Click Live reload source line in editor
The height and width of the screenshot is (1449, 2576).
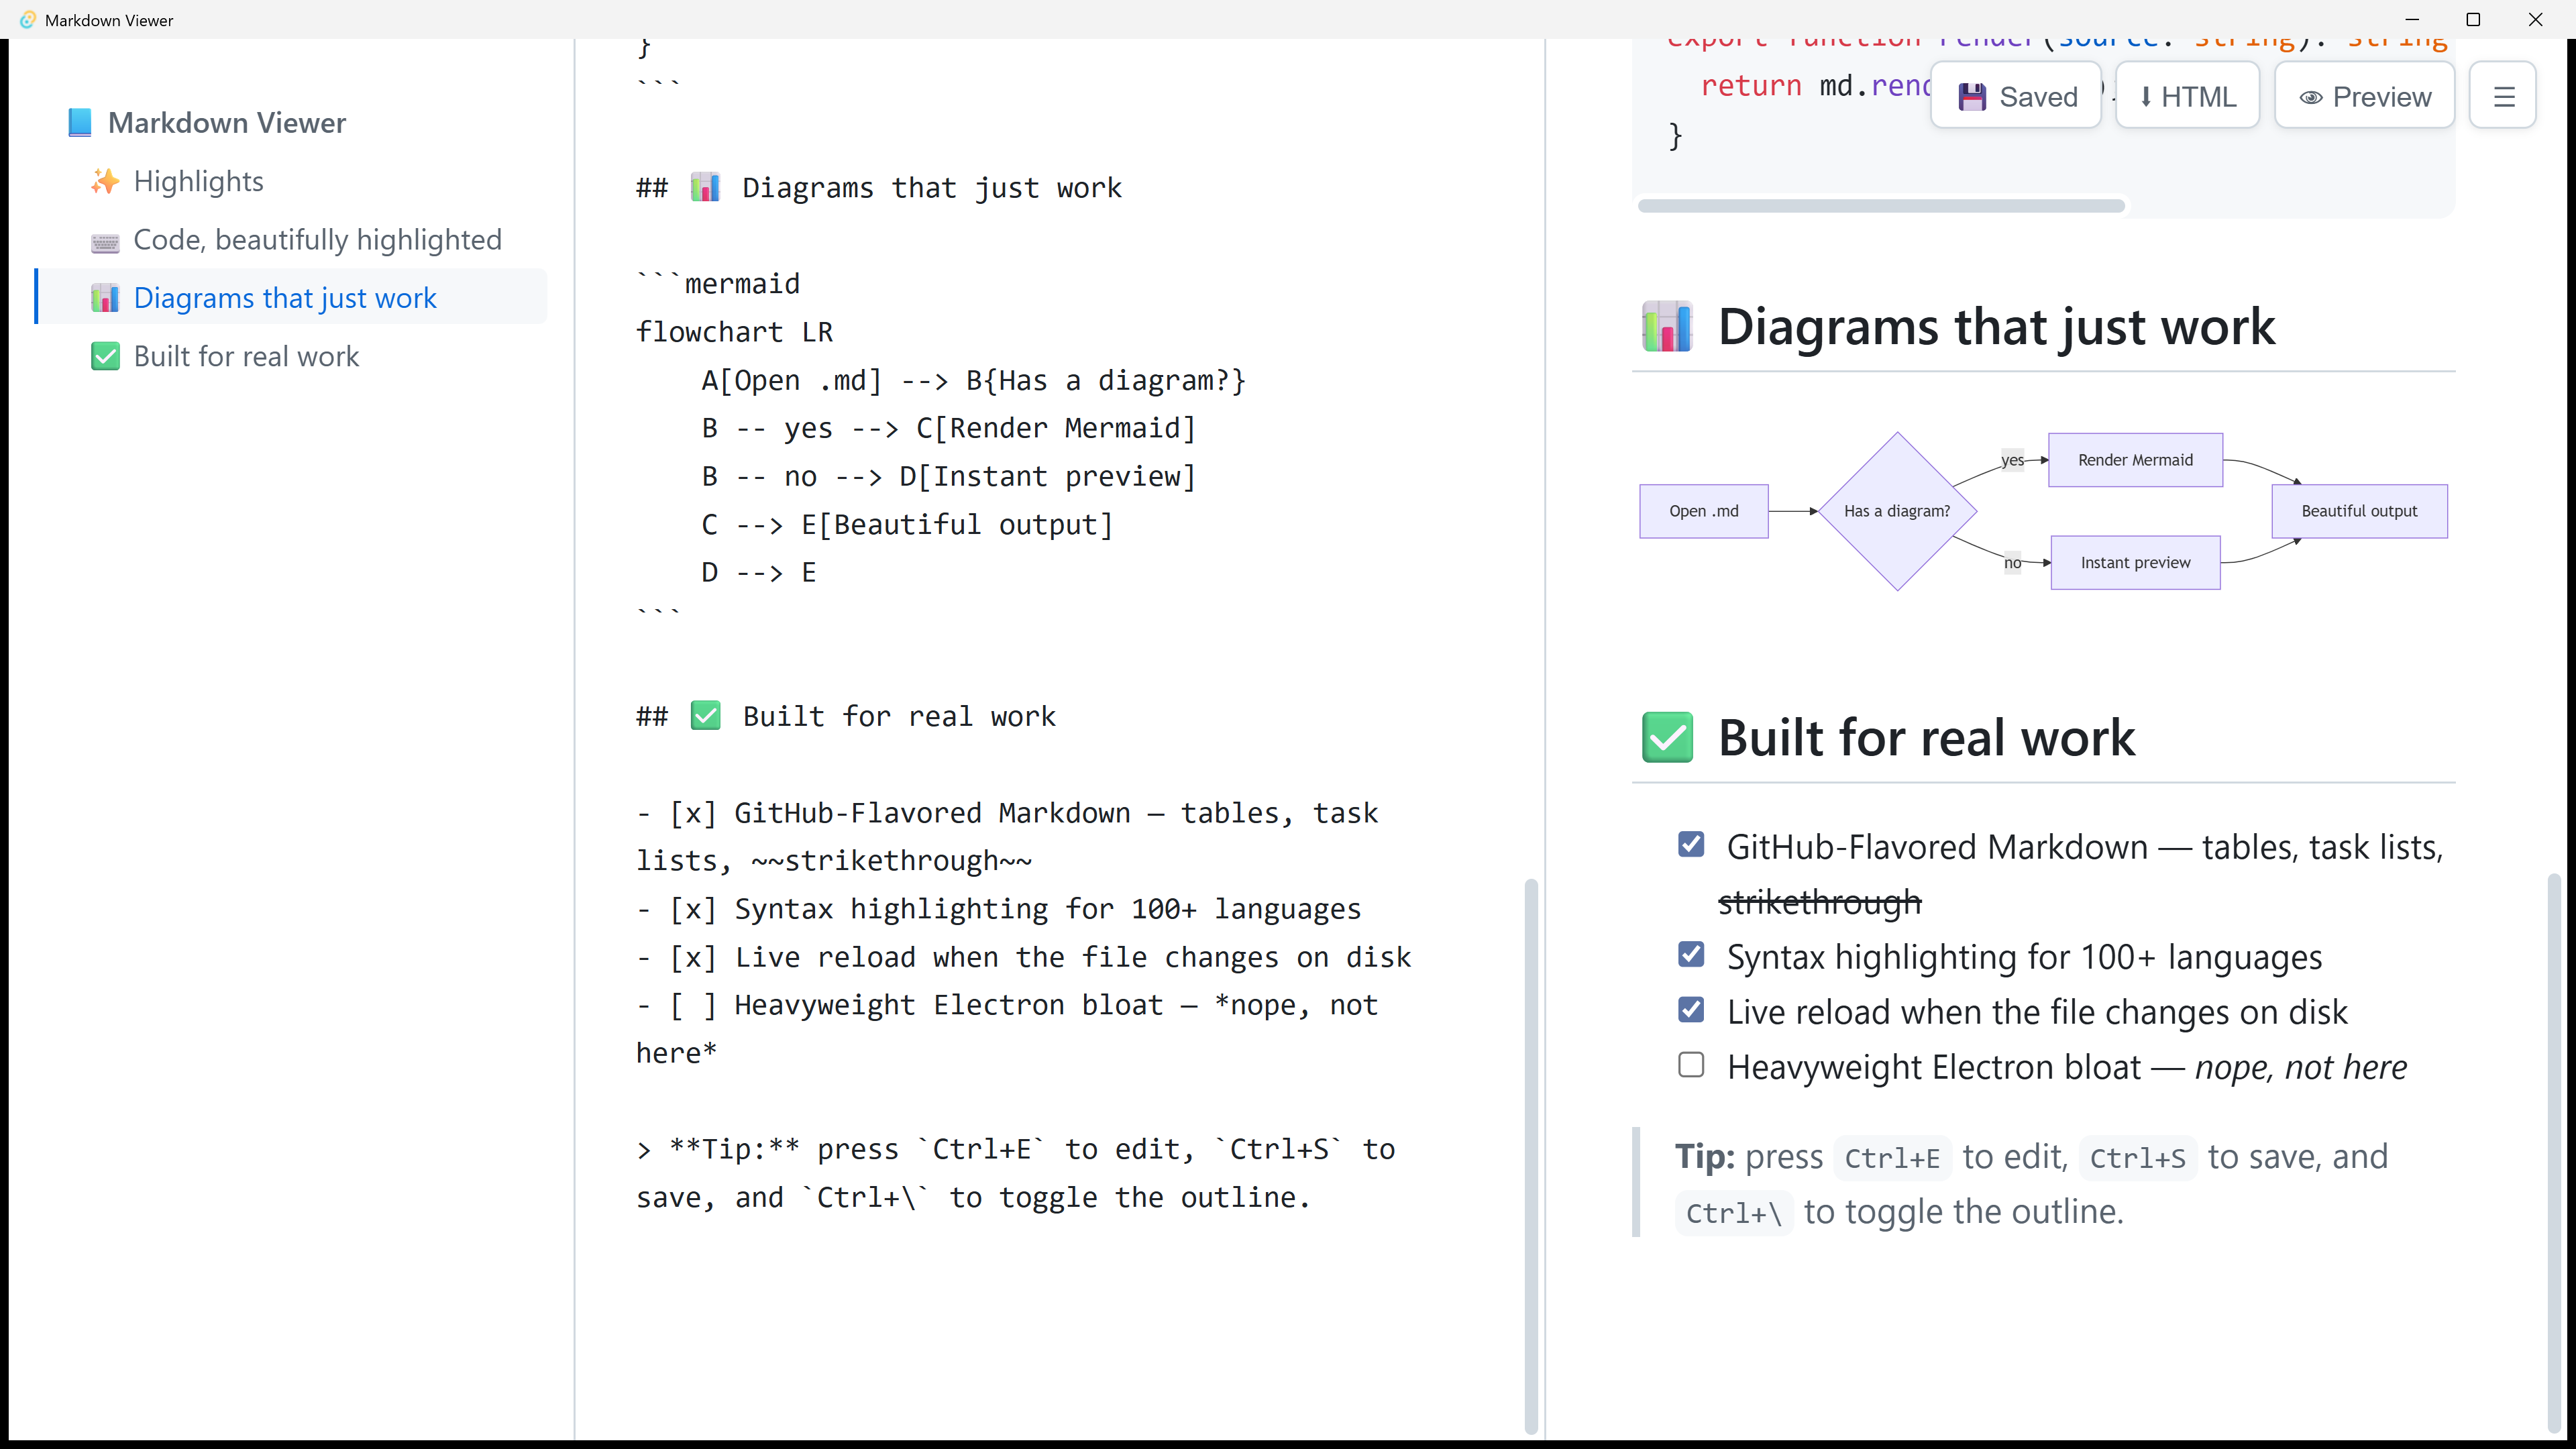click(1024, 957)
